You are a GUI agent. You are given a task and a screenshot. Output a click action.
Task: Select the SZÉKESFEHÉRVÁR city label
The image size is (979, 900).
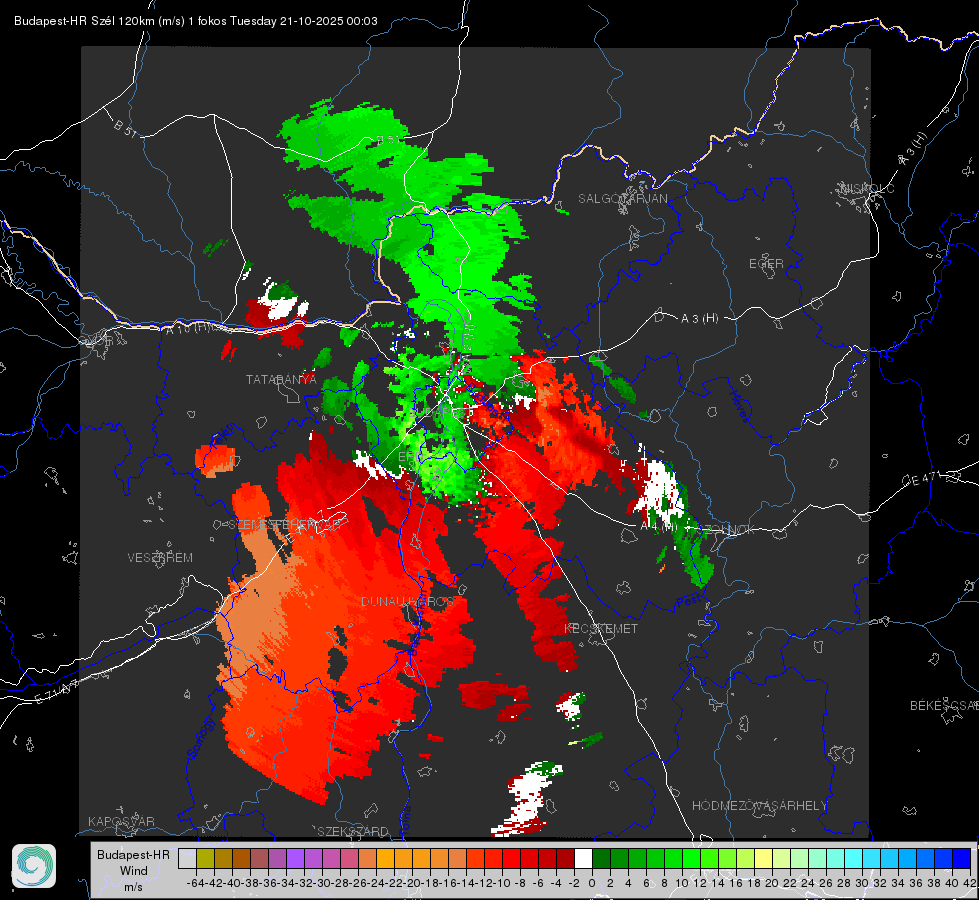click(287, 525)
